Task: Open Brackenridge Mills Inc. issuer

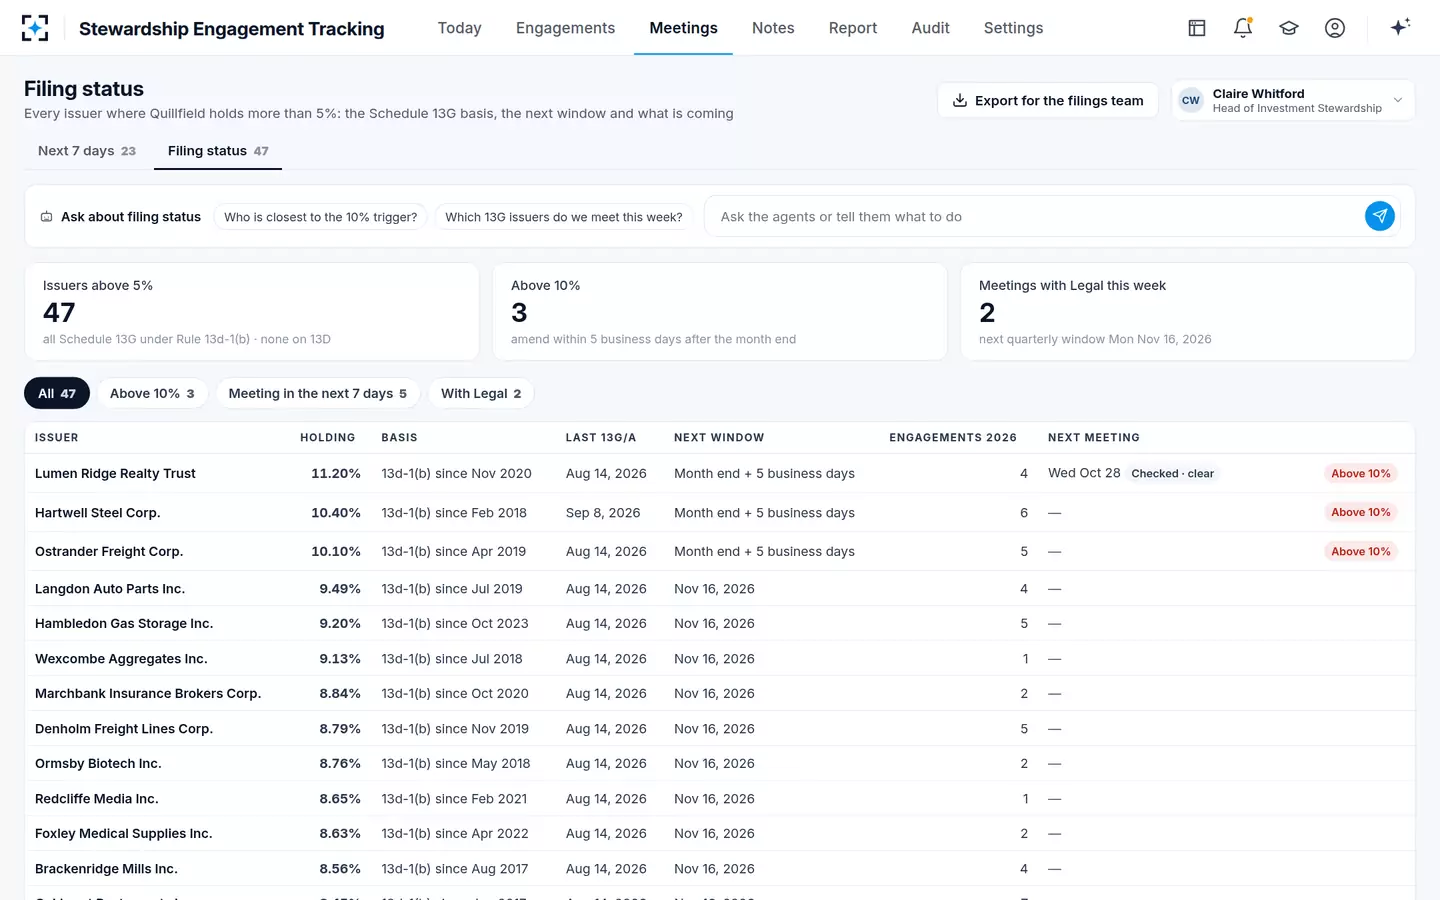Action: (x=106, y=869)
